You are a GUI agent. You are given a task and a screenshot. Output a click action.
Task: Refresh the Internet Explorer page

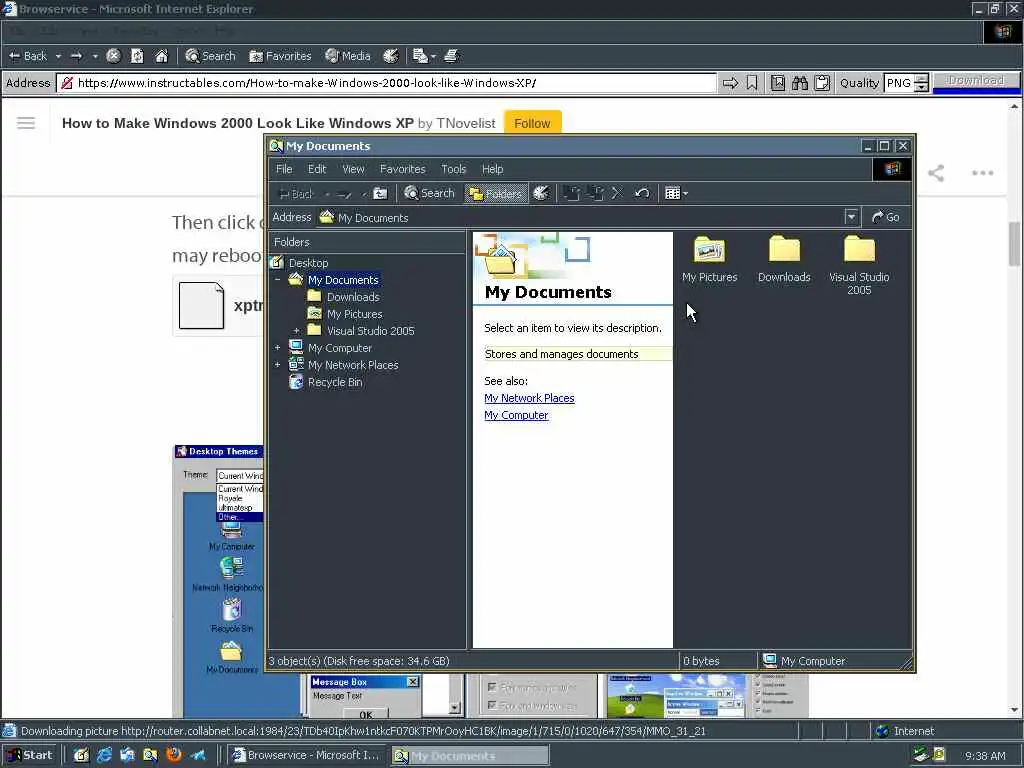pos(137,56)
